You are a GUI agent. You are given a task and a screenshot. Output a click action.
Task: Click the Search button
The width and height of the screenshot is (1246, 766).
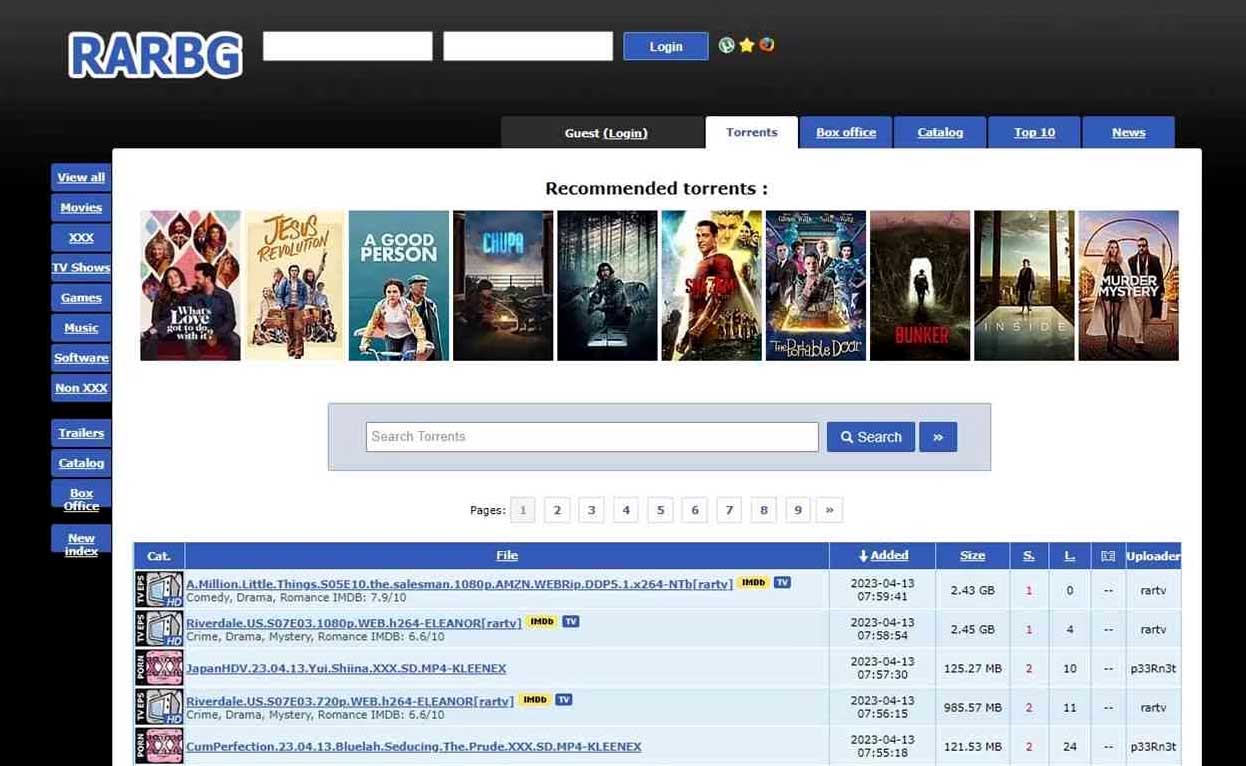tap(871, 437)
